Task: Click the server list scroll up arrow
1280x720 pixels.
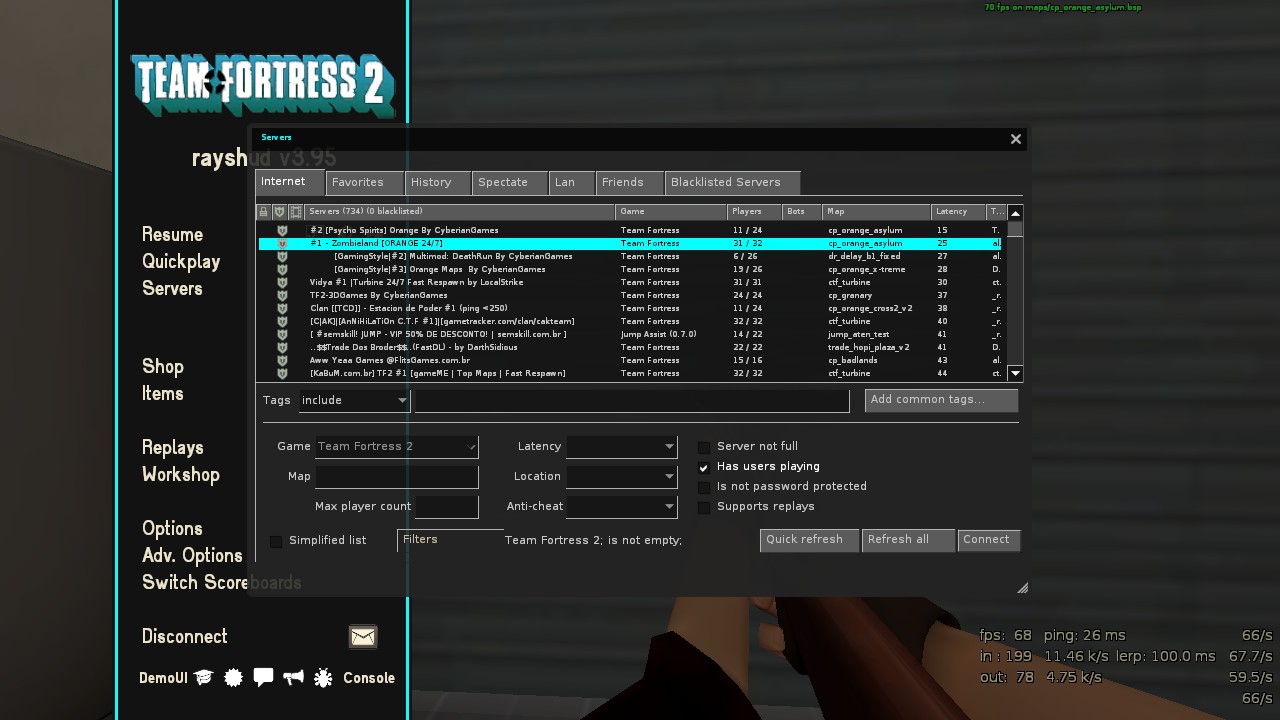Action: click(1015, 213)
